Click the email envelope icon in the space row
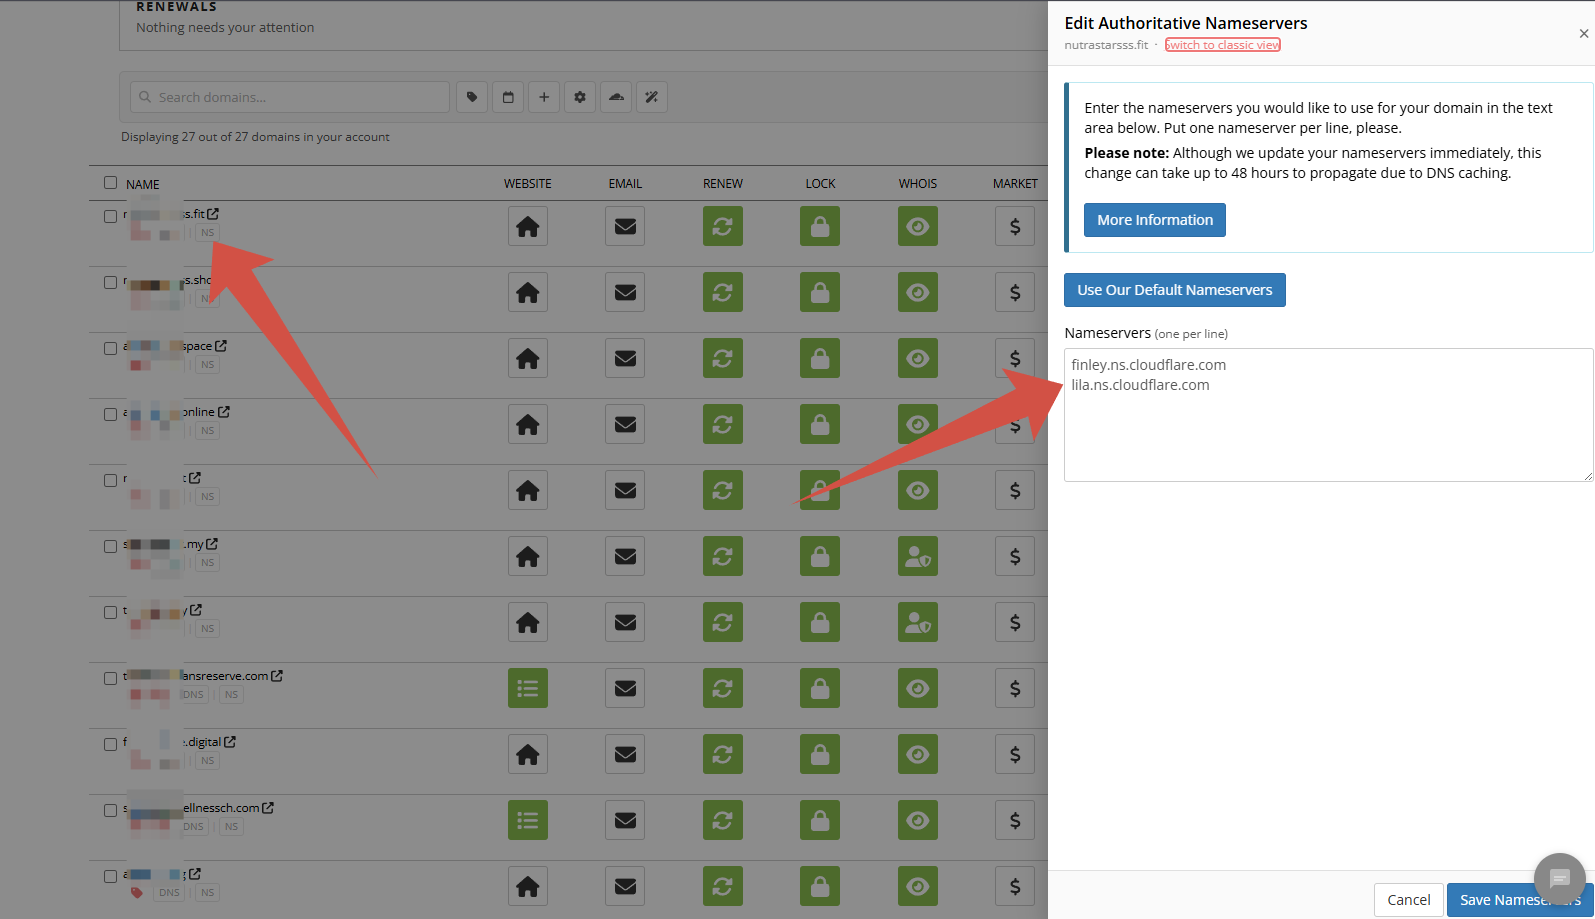Viewport: 1595px width, 919px height. (625, 358)
